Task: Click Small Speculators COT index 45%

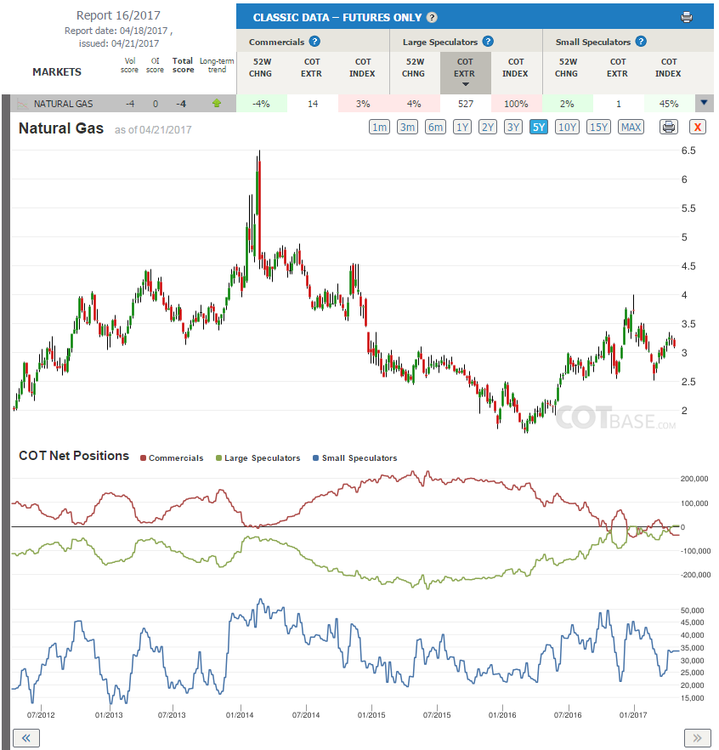Action: (x=669, y=104)
